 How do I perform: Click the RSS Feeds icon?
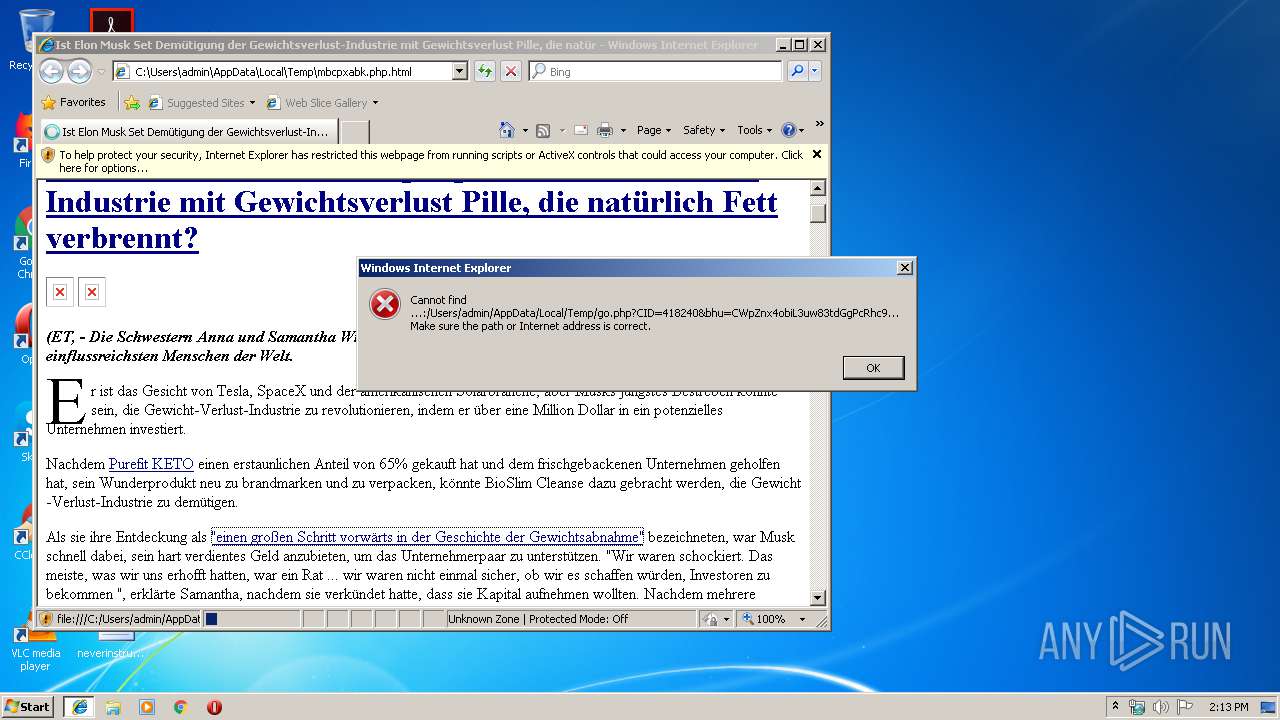(x=543, y=130)
